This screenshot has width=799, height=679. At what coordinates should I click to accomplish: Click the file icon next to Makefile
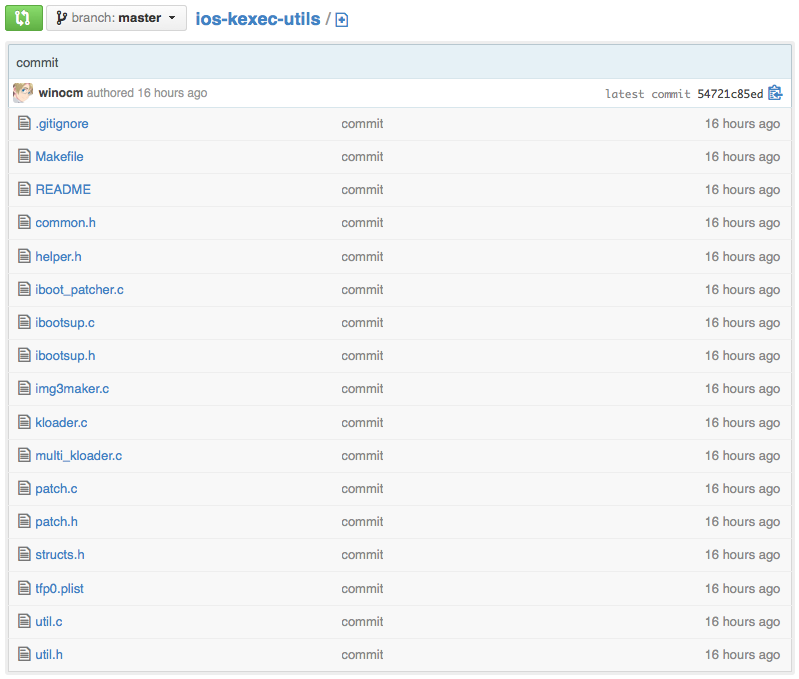25,156
